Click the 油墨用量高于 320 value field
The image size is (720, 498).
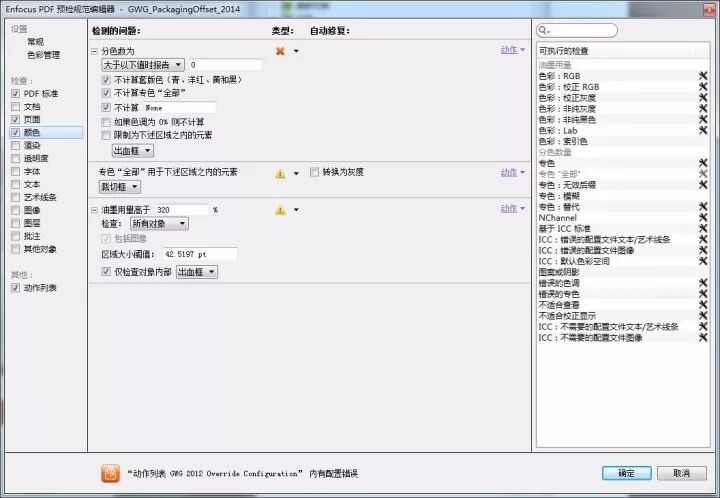click(182, 210)
